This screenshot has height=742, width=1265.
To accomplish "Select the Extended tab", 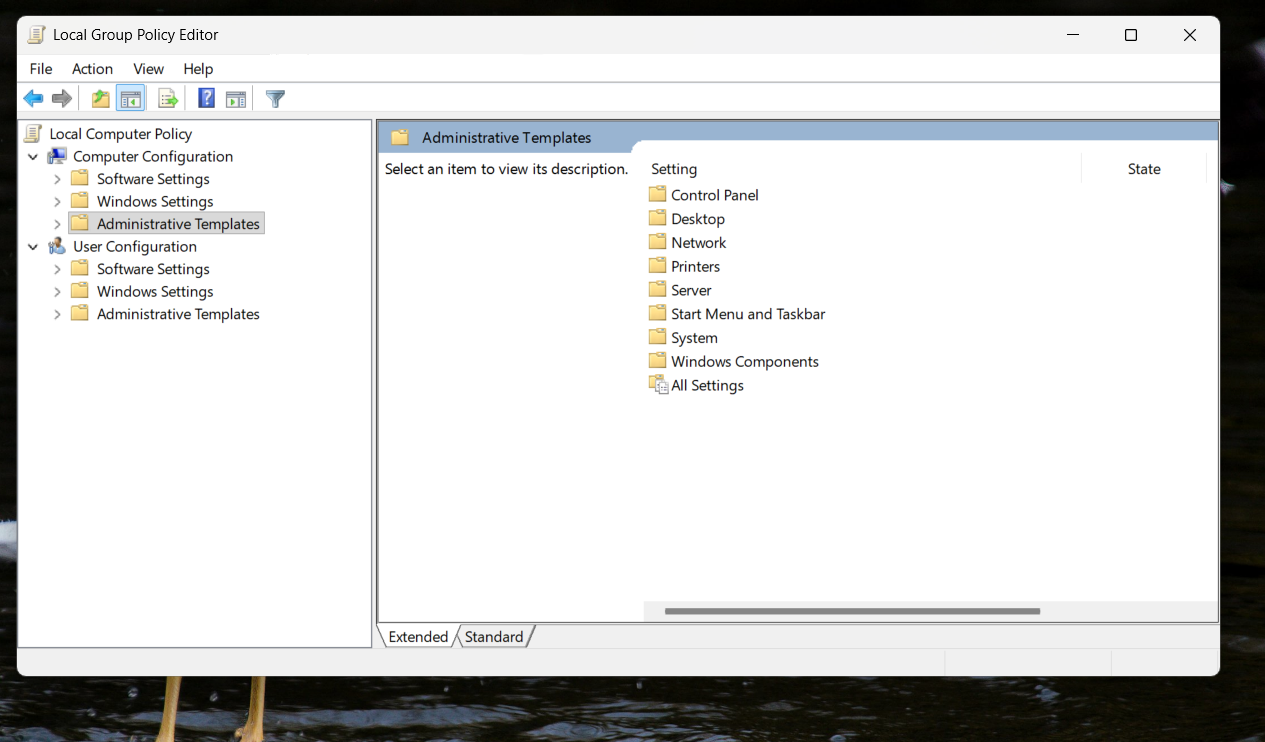I will [x=418, y=636].
